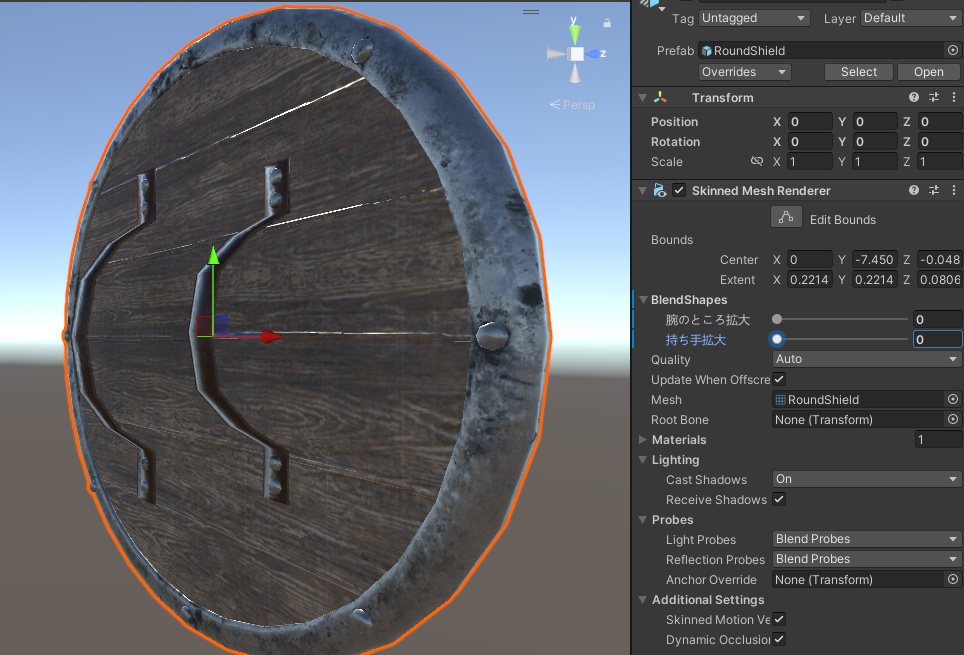
Task: Open the Quality dropdown set to Auto
Action: [867, 359]
